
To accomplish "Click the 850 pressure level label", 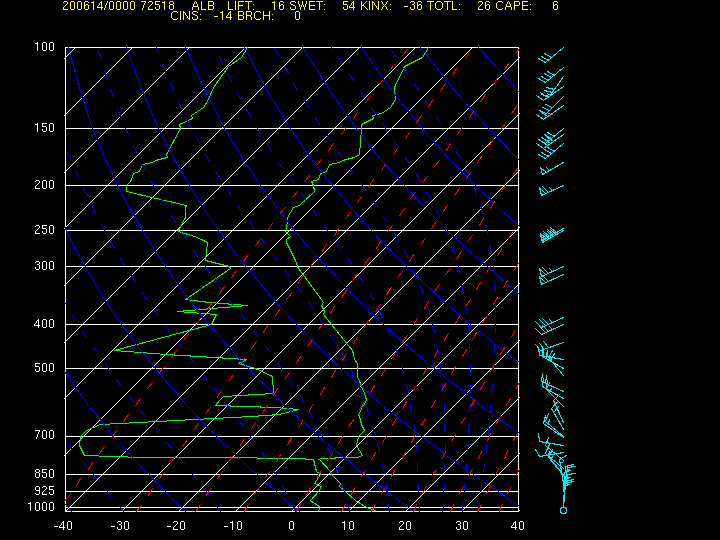I will (x=45, y=474).
